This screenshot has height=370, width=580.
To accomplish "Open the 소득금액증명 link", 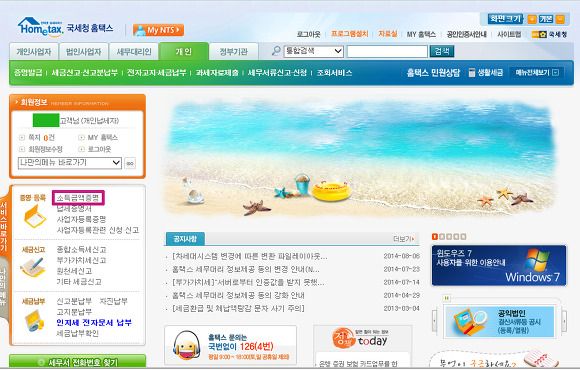I will click(78, 198).
